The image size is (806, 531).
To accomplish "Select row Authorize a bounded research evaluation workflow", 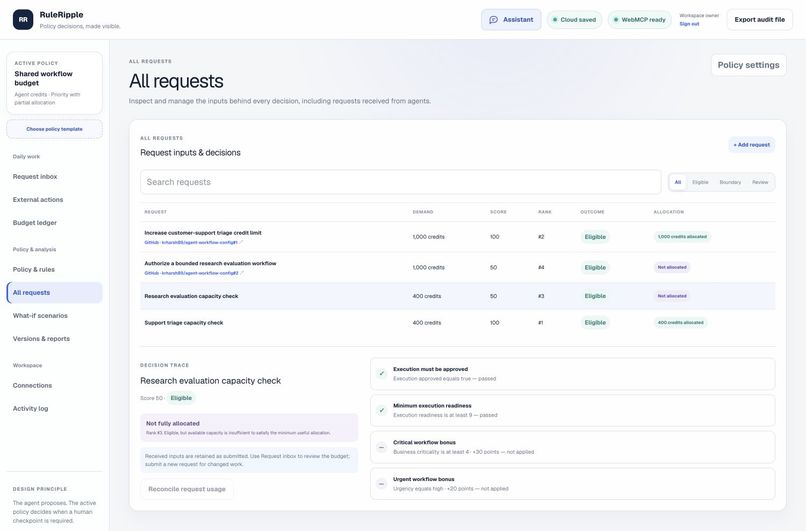I will pyautogui.click(x=457, y=267).
